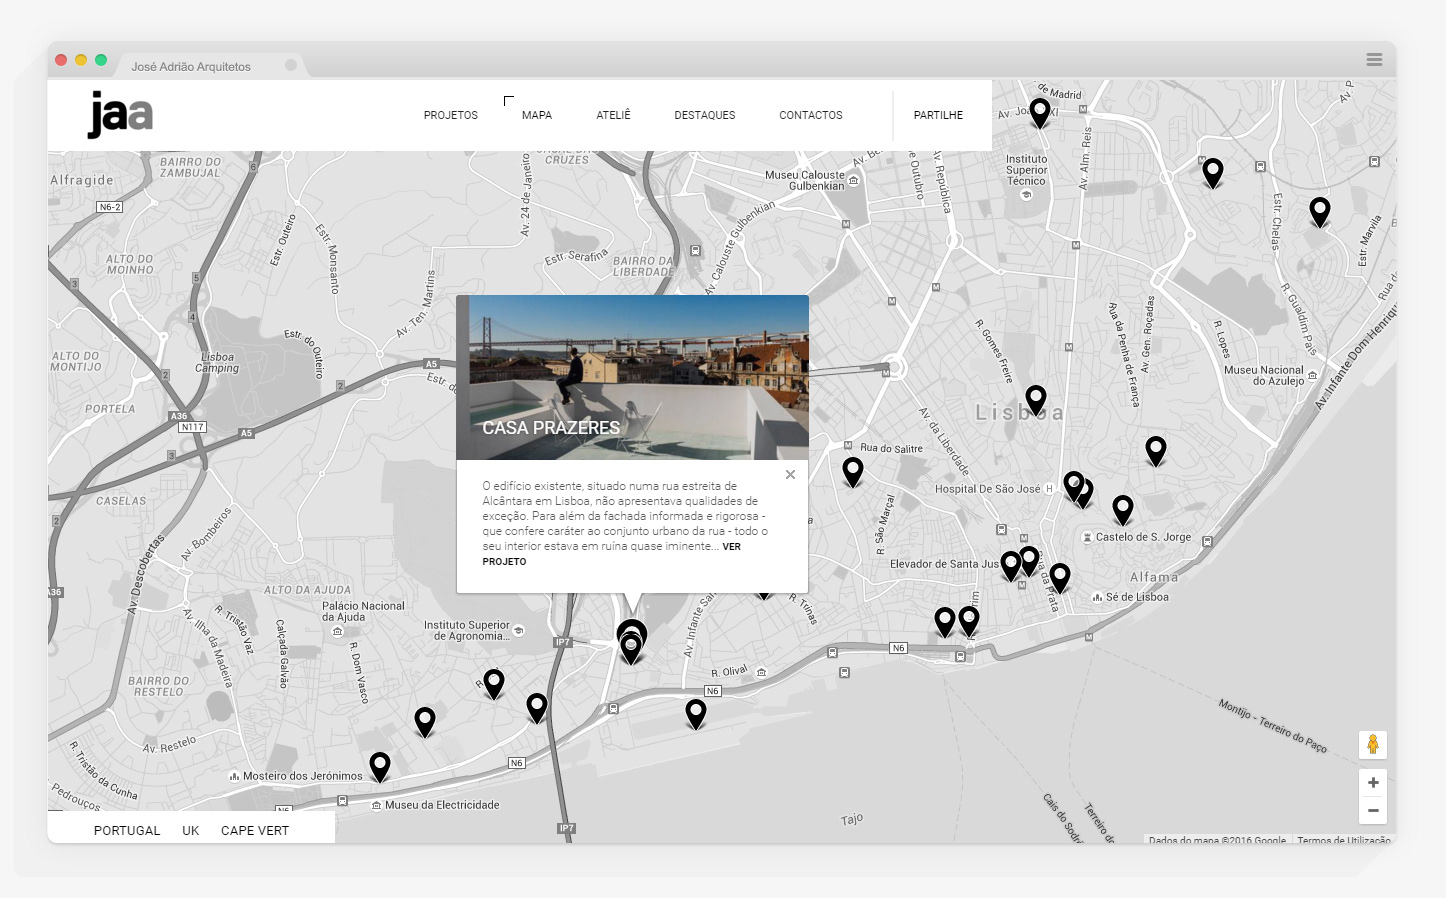Click Museu Calouste Gulbenkian map label

805,180
